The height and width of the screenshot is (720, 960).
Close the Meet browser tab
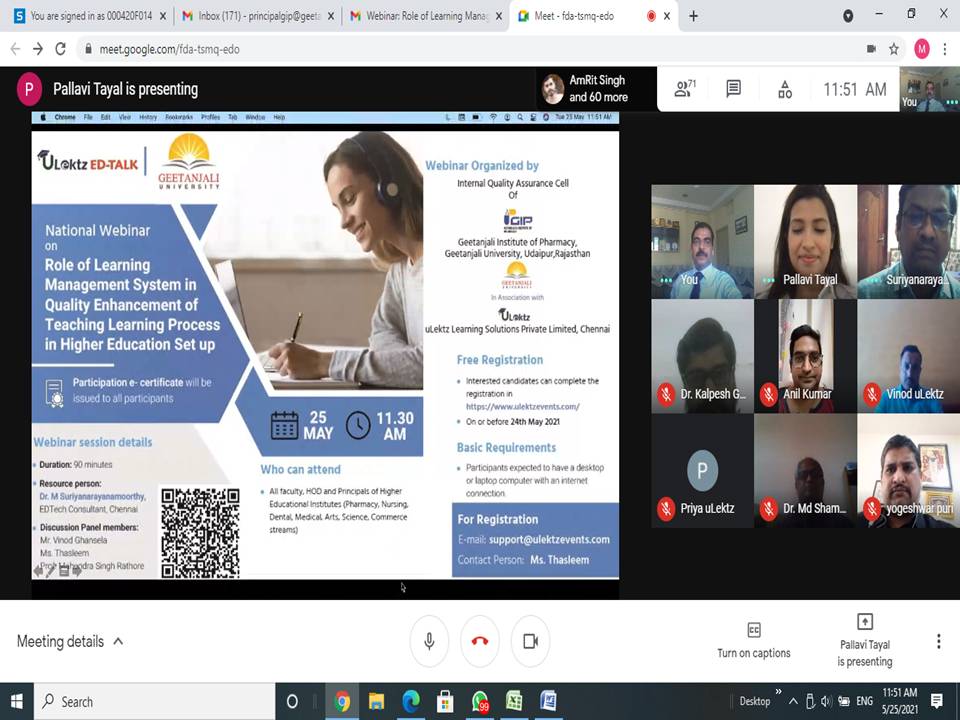tap(667, 17)
